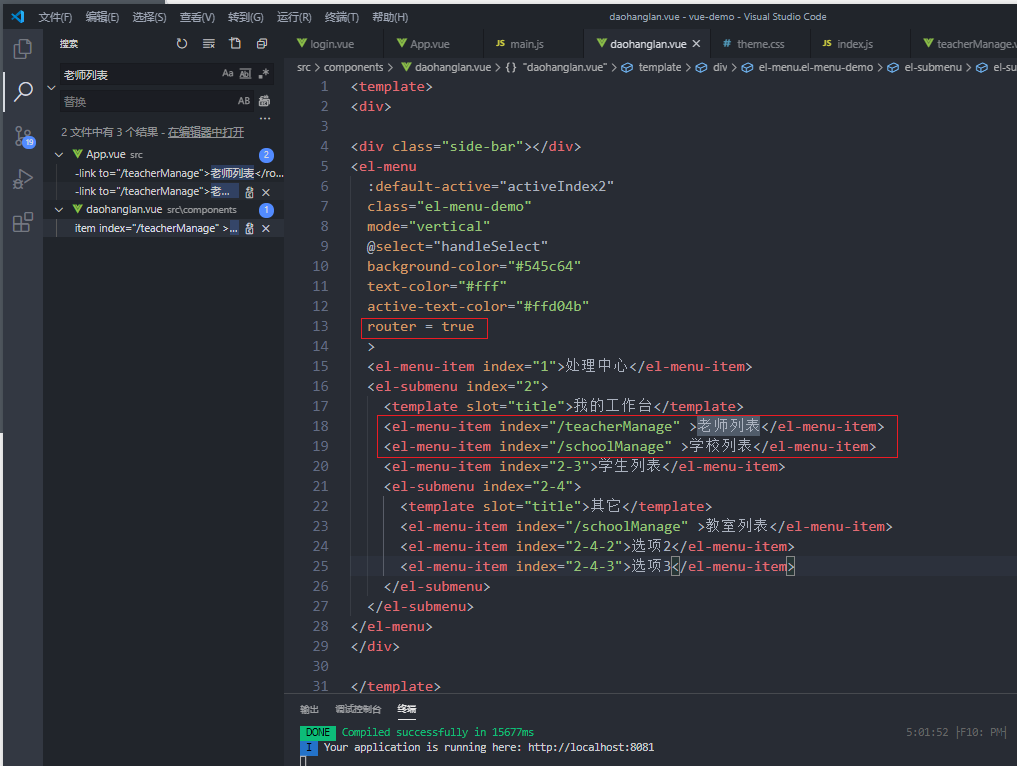This screenshot has width=1017, height=766.
Task: Open first App.vue result with 老师列表
Action: click(179, 173)
